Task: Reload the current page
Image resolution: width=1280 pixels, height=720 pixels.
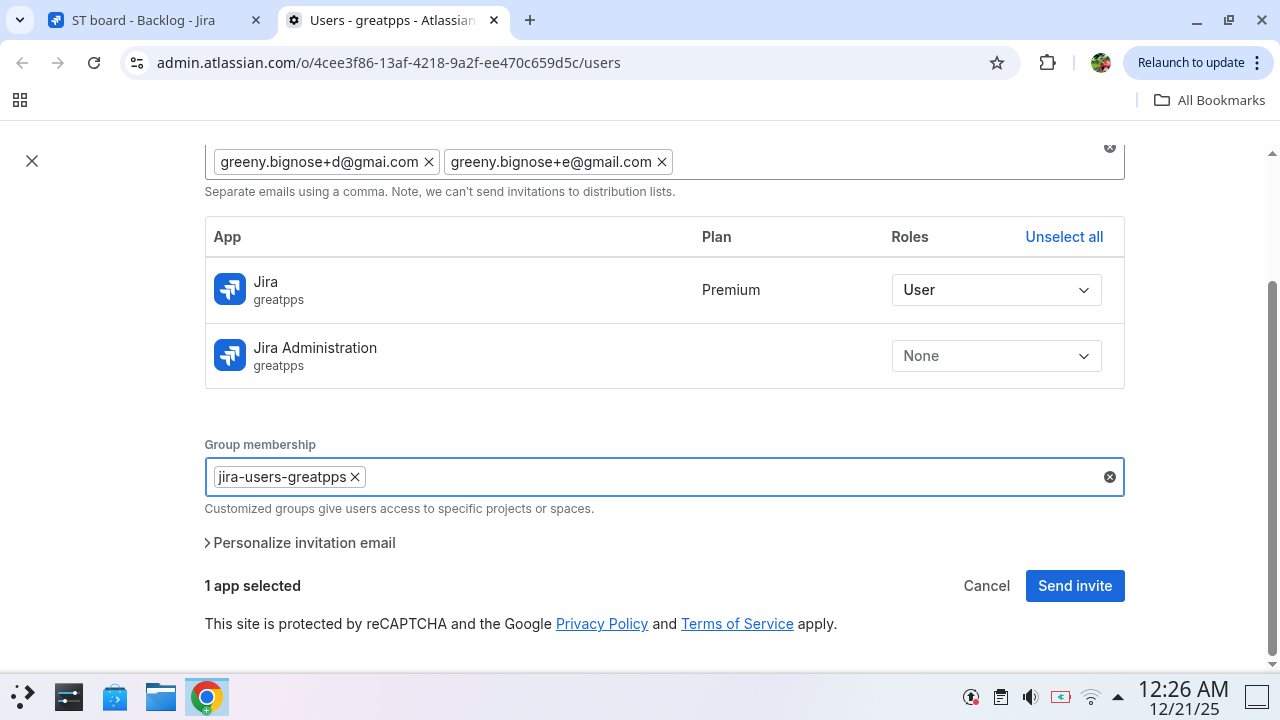Action: coord(94,62)
